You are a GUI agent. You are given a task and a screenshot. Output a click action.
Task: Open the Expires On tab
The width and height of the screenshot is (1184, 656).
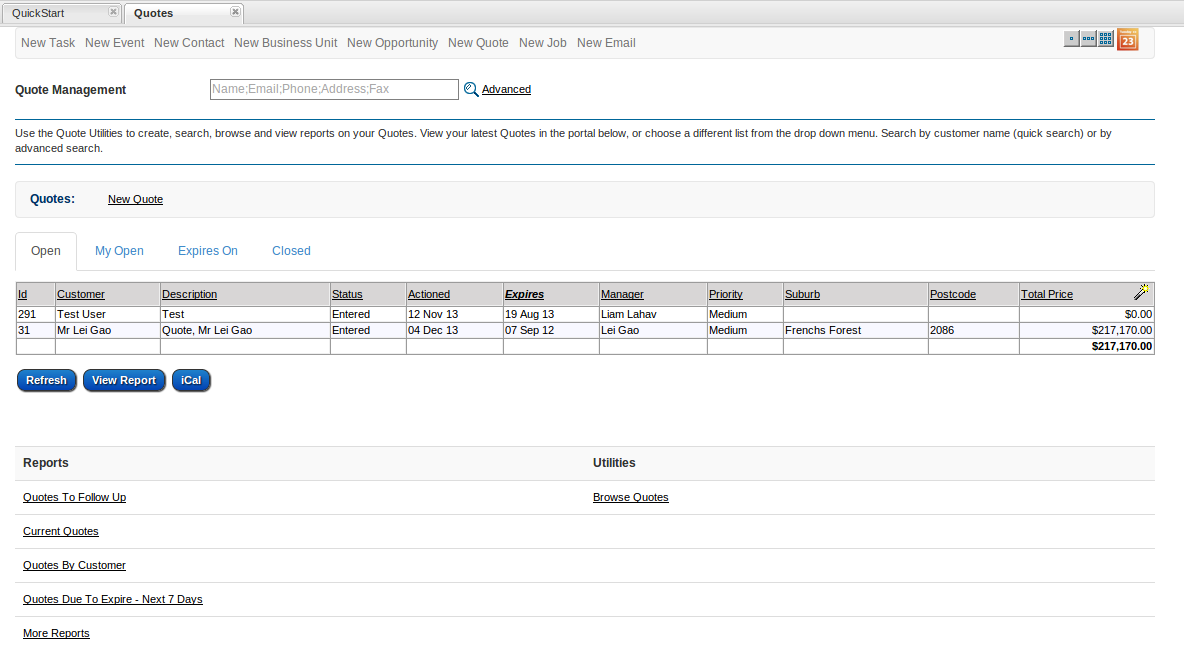[x=208, y=251]
